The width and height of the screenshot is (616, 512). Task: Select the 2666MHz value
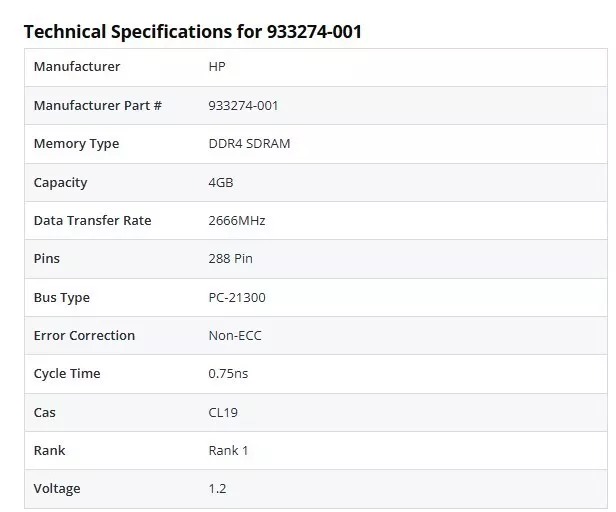pyautogui.click(x=236, y=220)
